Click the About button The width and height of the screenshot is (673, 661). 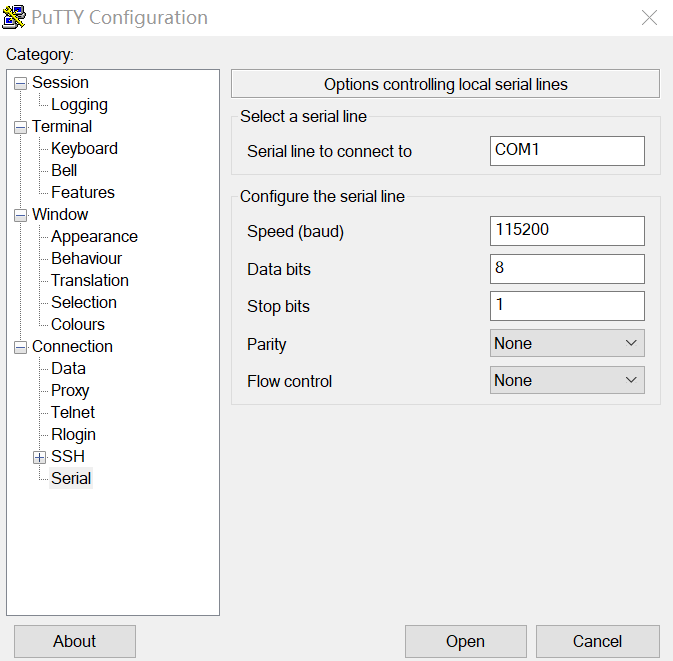coord(75,641)
